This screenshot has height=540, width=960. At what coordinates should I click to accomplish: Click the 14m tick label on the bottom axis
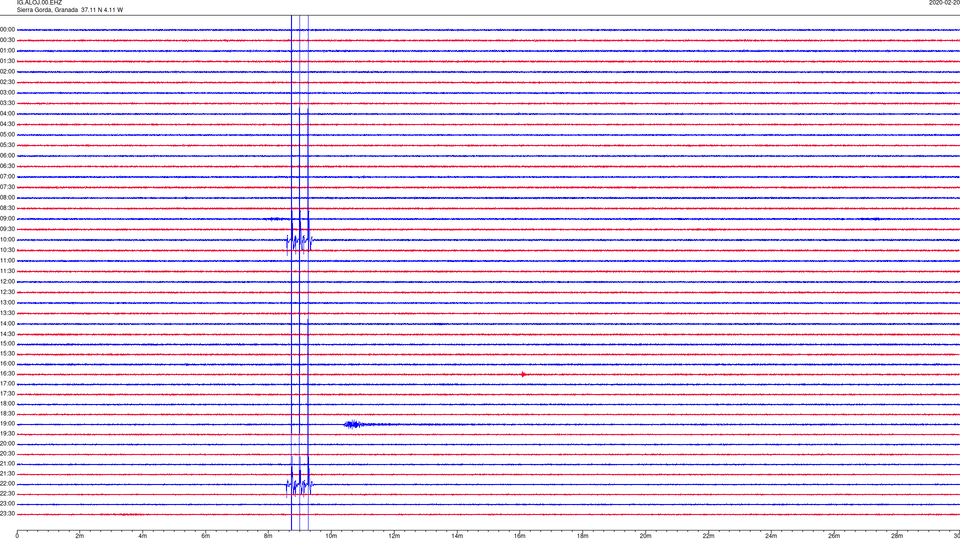pos(457,536)
